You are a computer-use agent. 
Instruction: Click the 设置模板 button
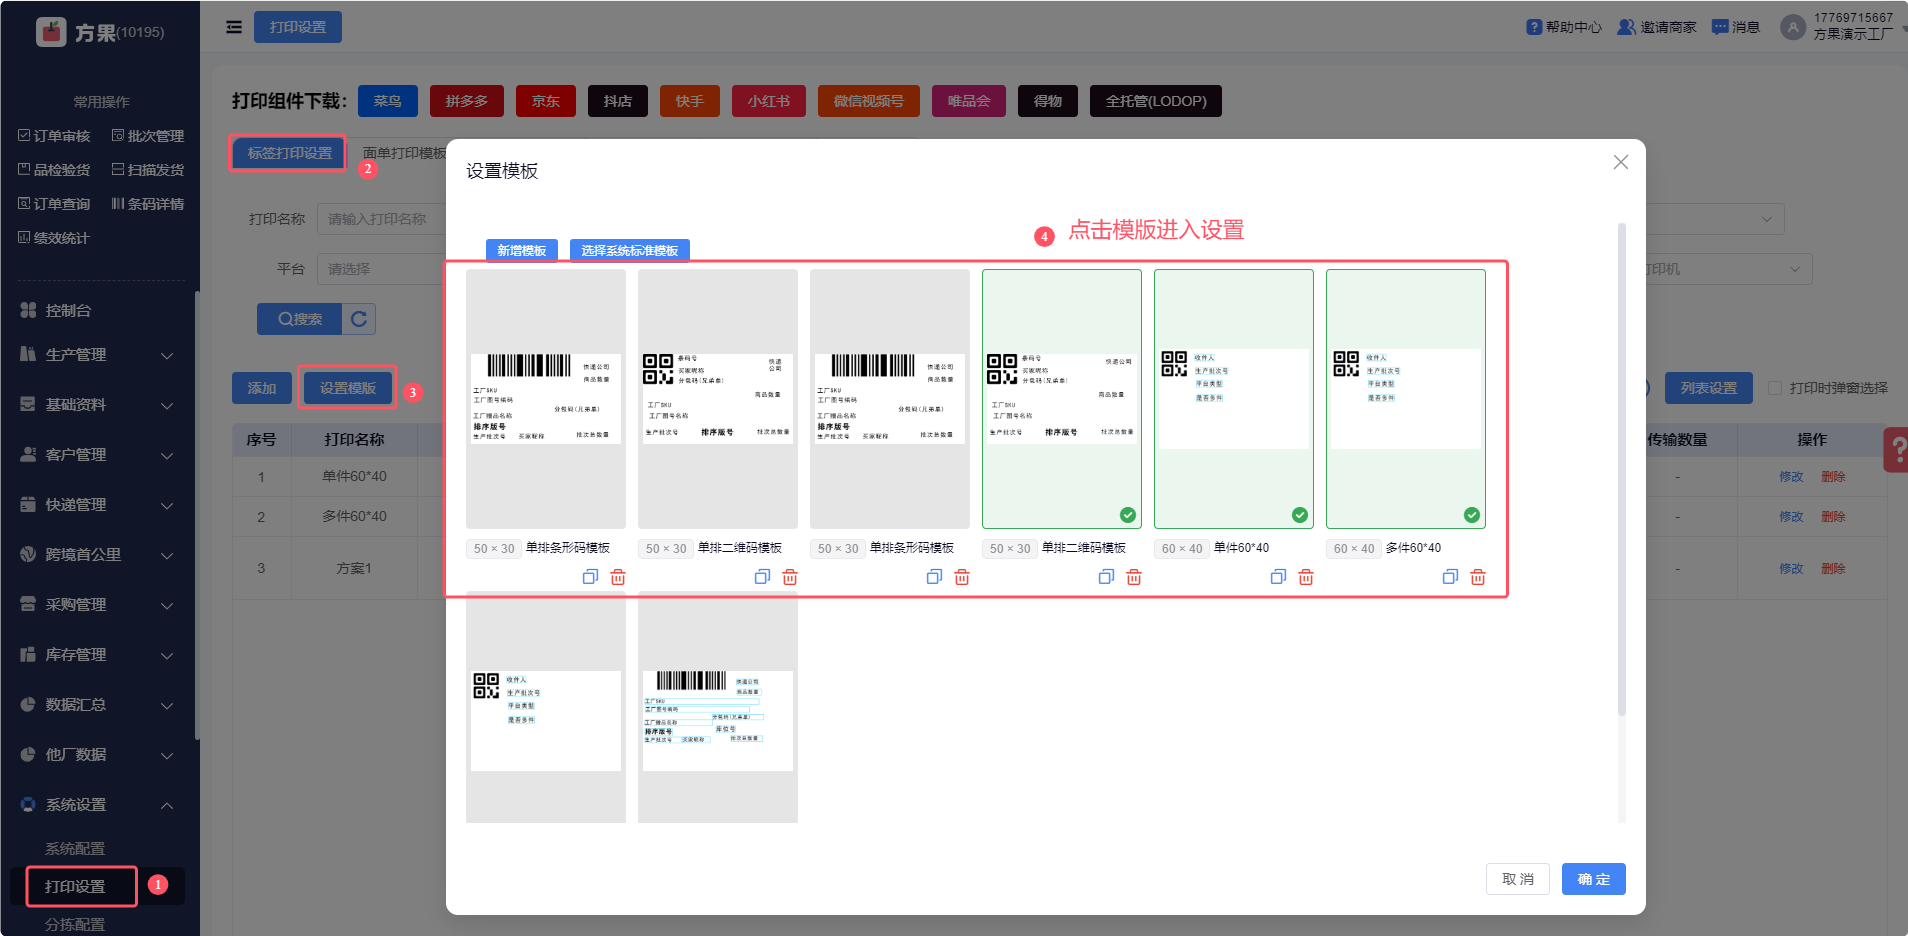click(x=348, y=388)
